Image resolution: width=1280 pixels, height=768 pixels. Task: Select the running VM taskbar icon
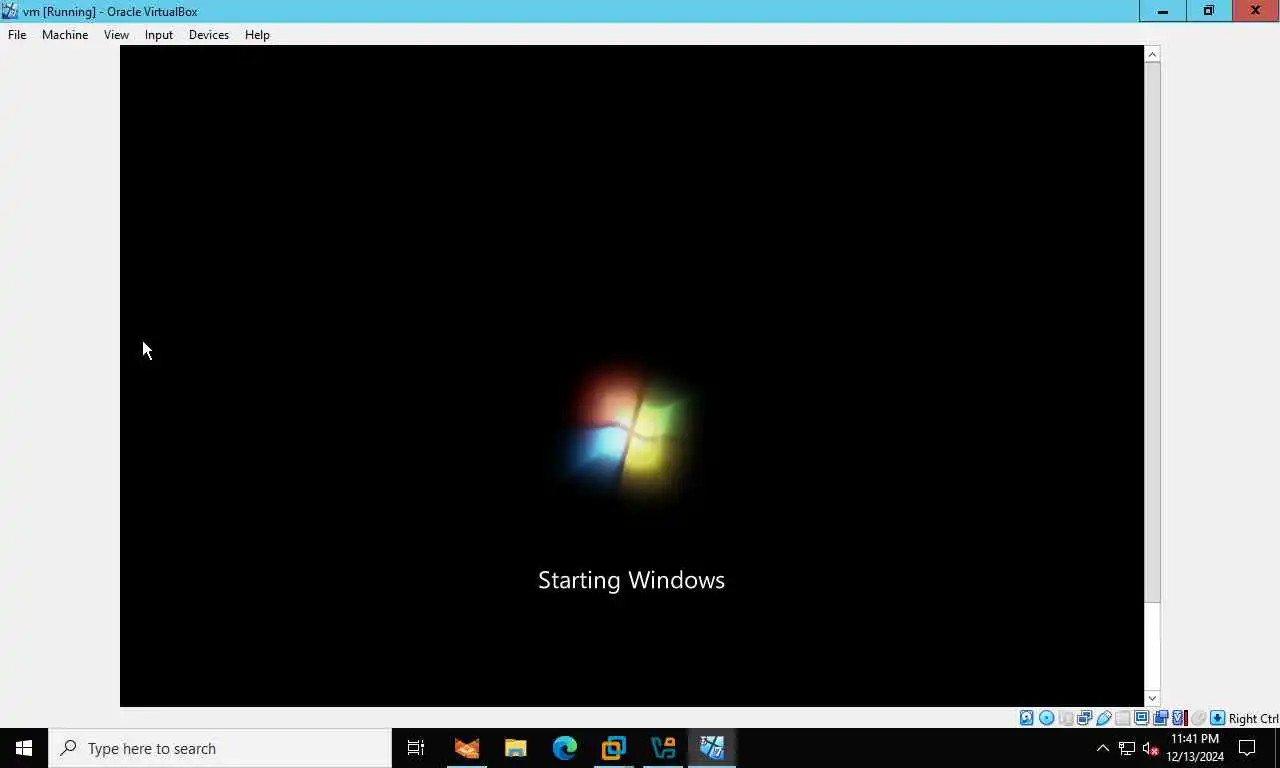click(x=712, y=748)
